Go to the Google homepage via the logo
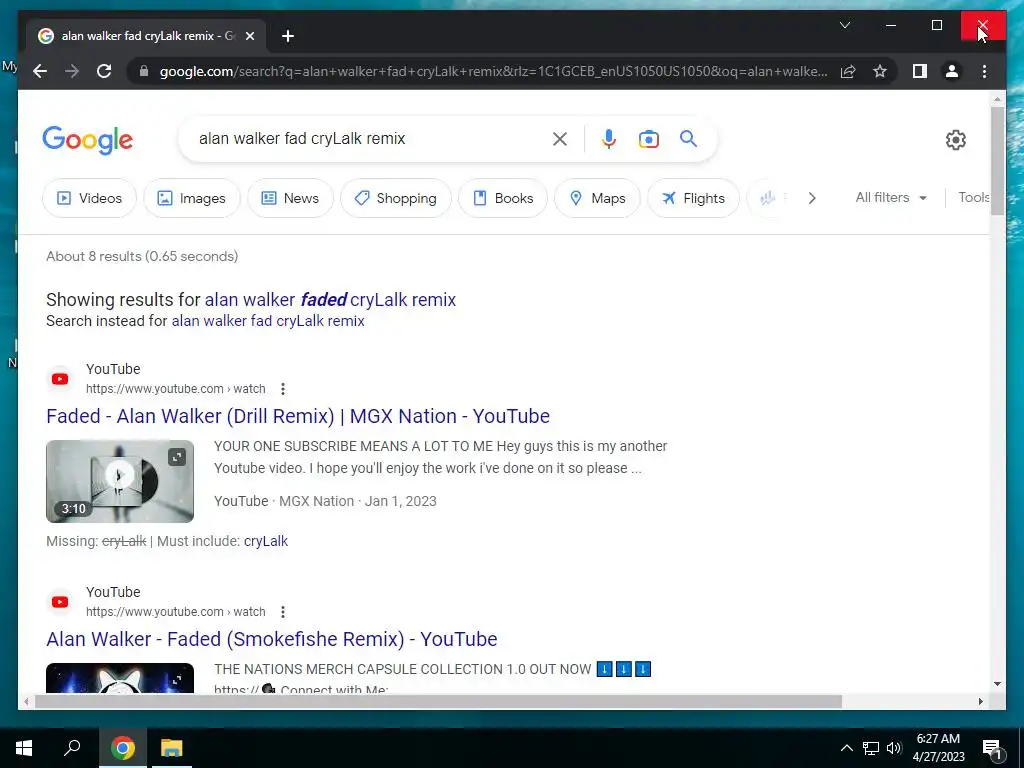 click(88, 140)
